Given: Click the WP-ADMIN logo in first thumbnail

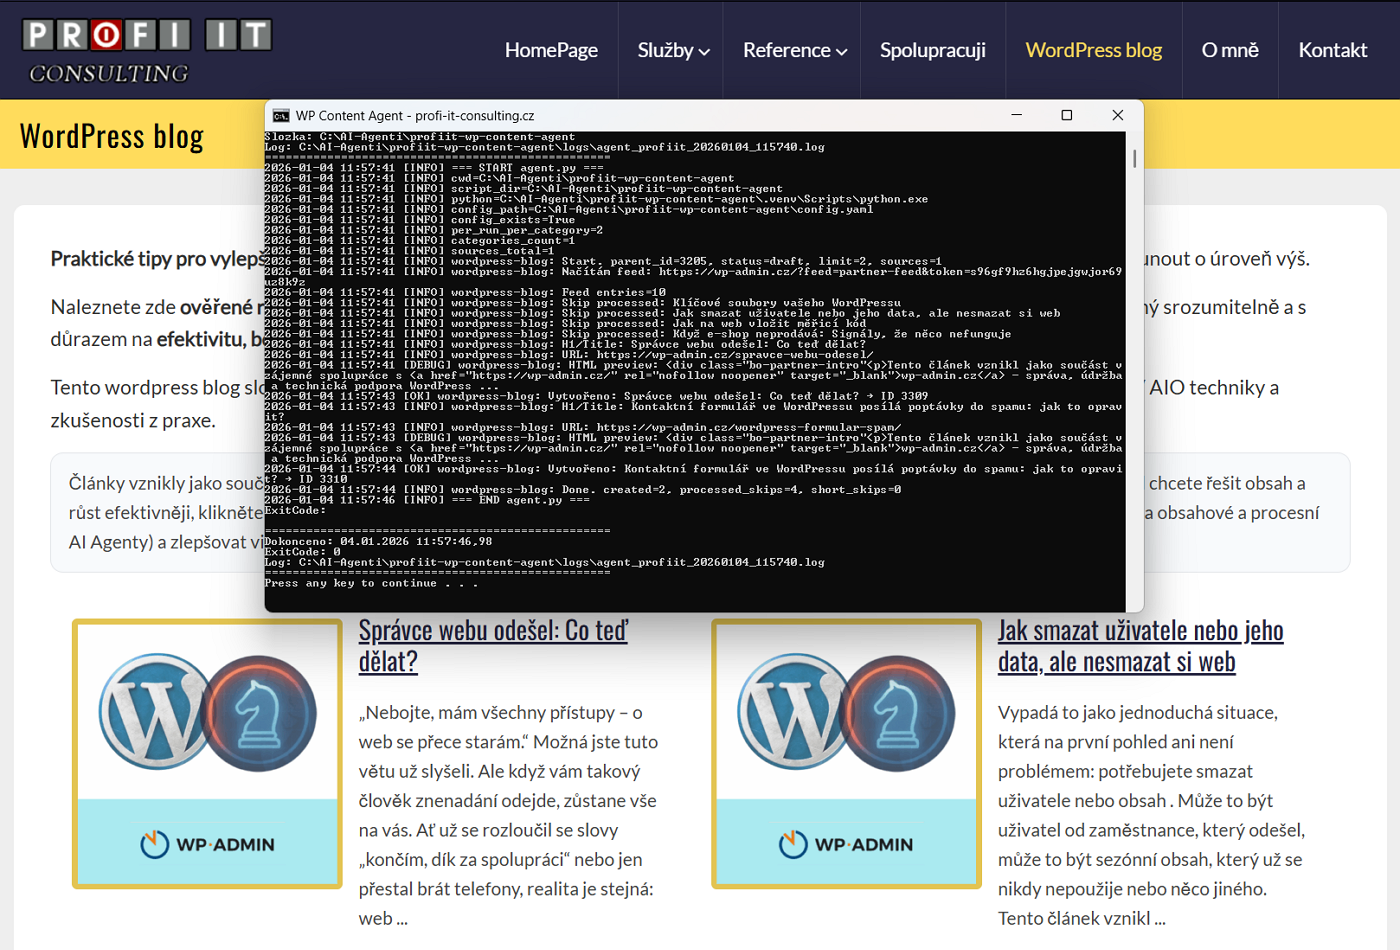Looking at the screenshot, I should click(x=207, y=844).
